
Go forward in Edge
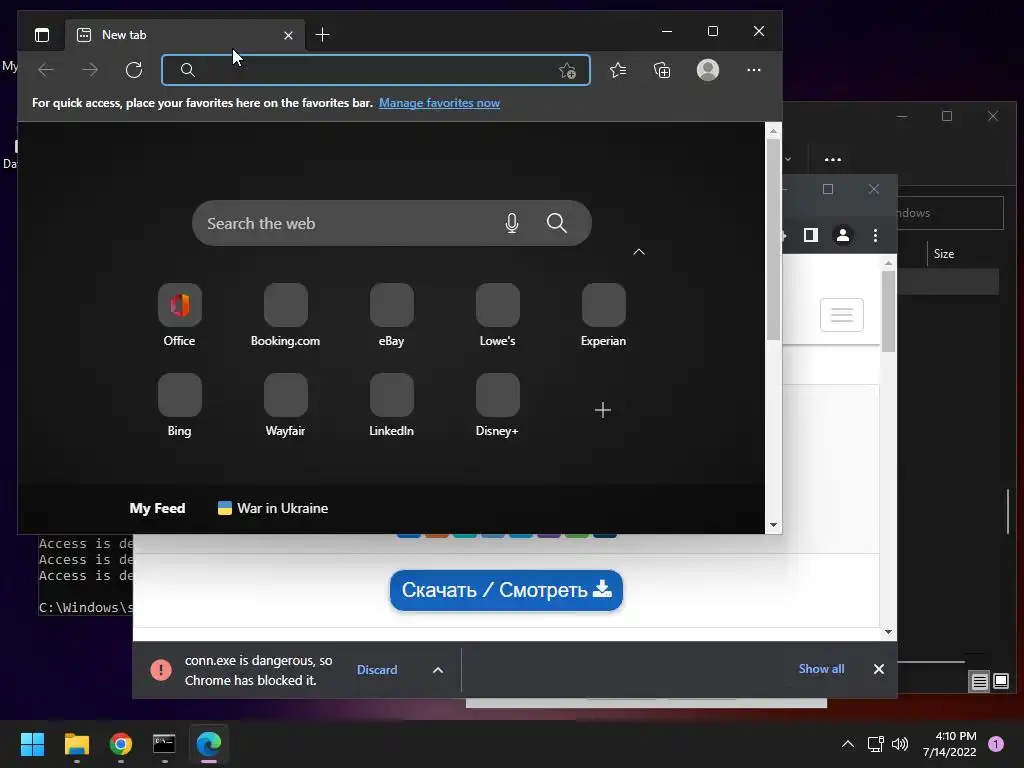(89, 70)
